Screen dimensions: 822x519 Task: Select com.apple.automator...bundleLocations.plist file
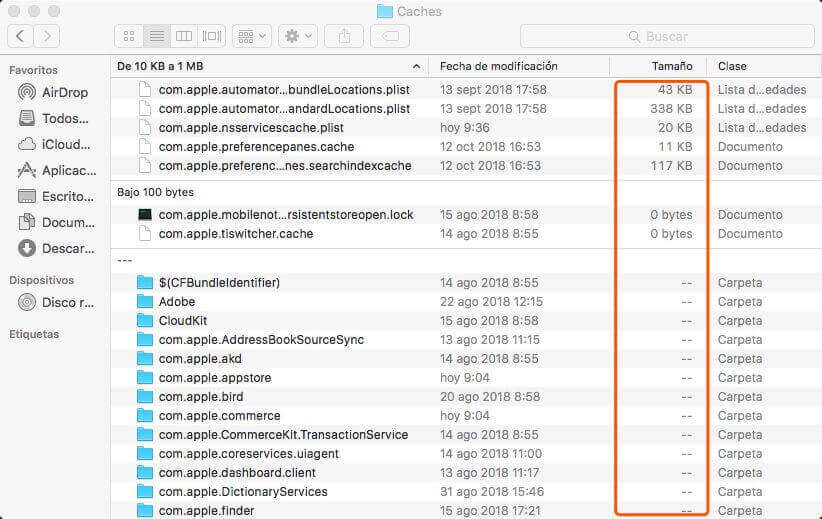[x=284, y=90]
